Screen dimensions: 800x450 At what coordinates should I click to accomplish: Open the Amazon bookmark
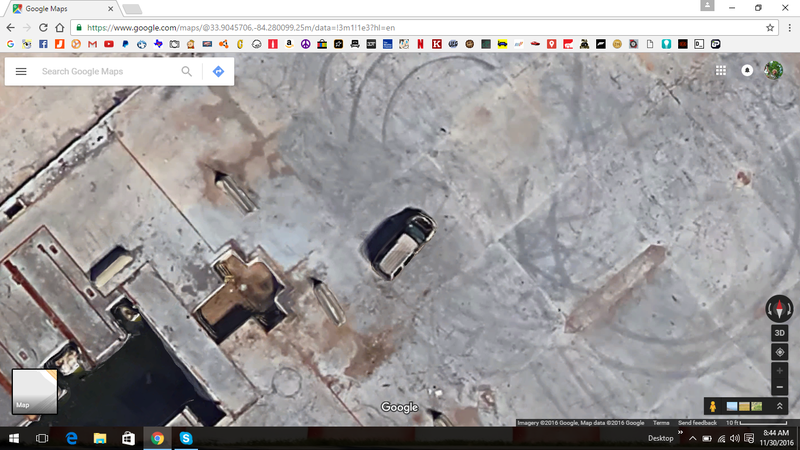click(x=289, y=44)
